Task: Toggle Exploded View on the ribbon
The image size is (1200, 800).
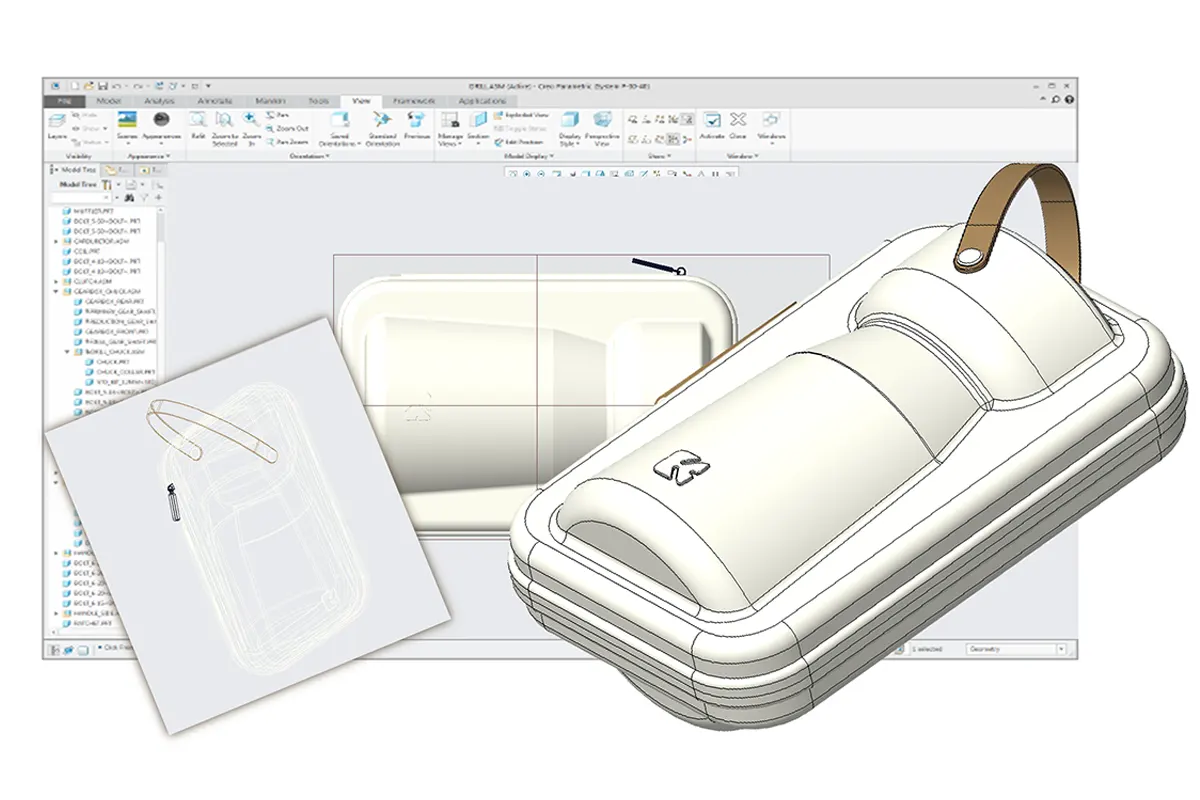Action: tap(518, 115)
